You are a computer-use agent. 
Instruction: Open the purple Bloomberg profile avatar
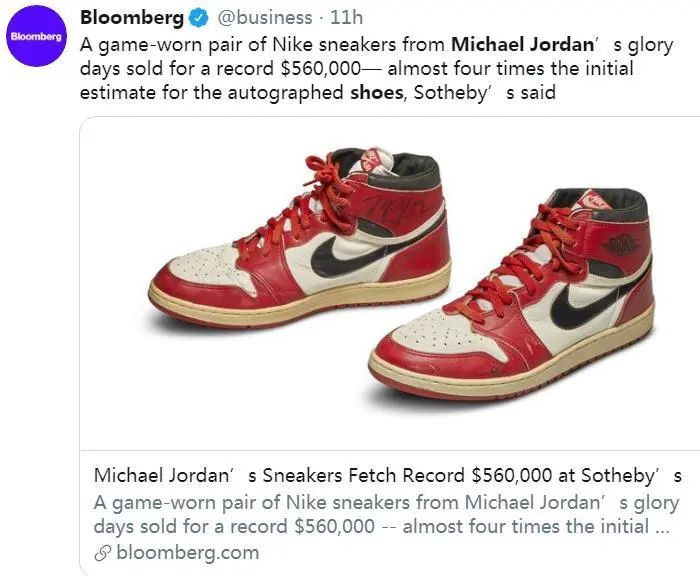click(x=36, y=36)
